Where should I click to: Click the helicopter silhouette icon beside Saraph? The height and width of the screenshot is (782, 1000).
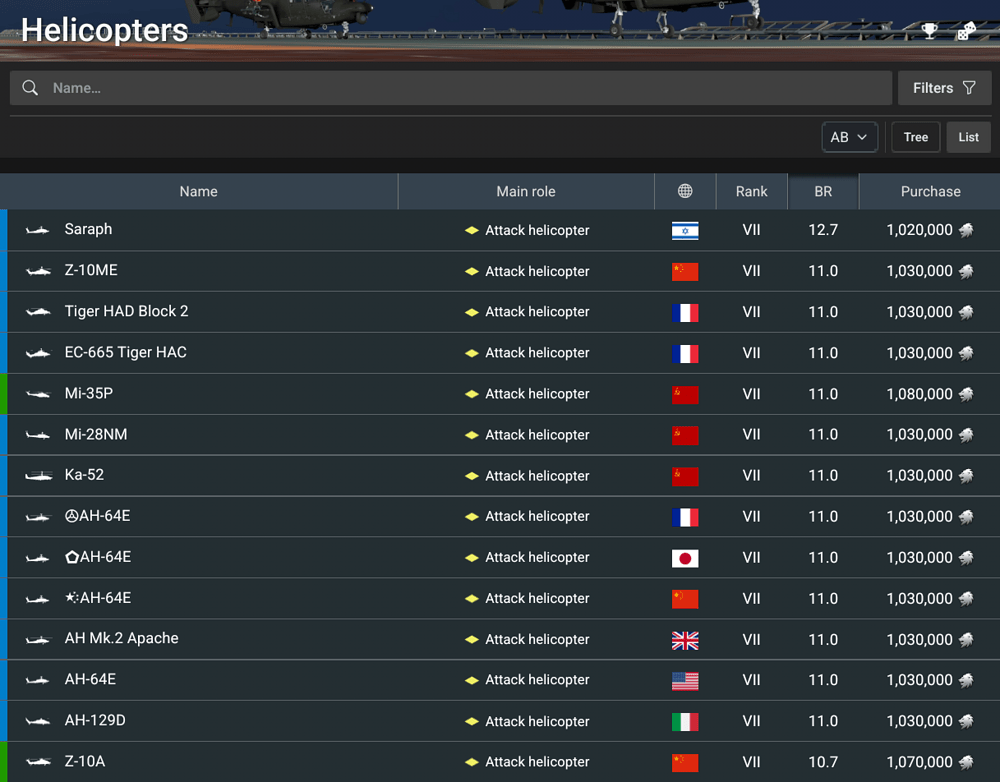pyautogui.click(x=38, y=230)
